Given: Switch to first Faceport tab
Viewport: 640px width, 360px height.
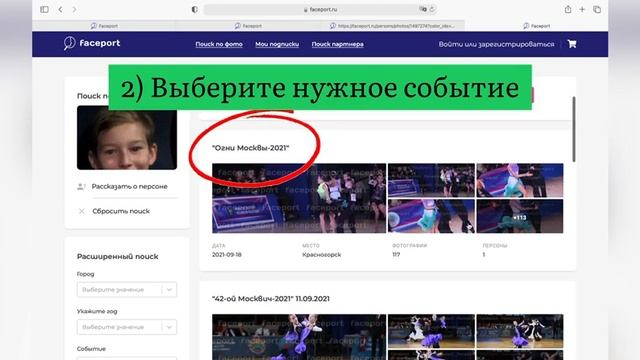Looking at the screenshot, I should pyautogui.click(x=104, y=26).
